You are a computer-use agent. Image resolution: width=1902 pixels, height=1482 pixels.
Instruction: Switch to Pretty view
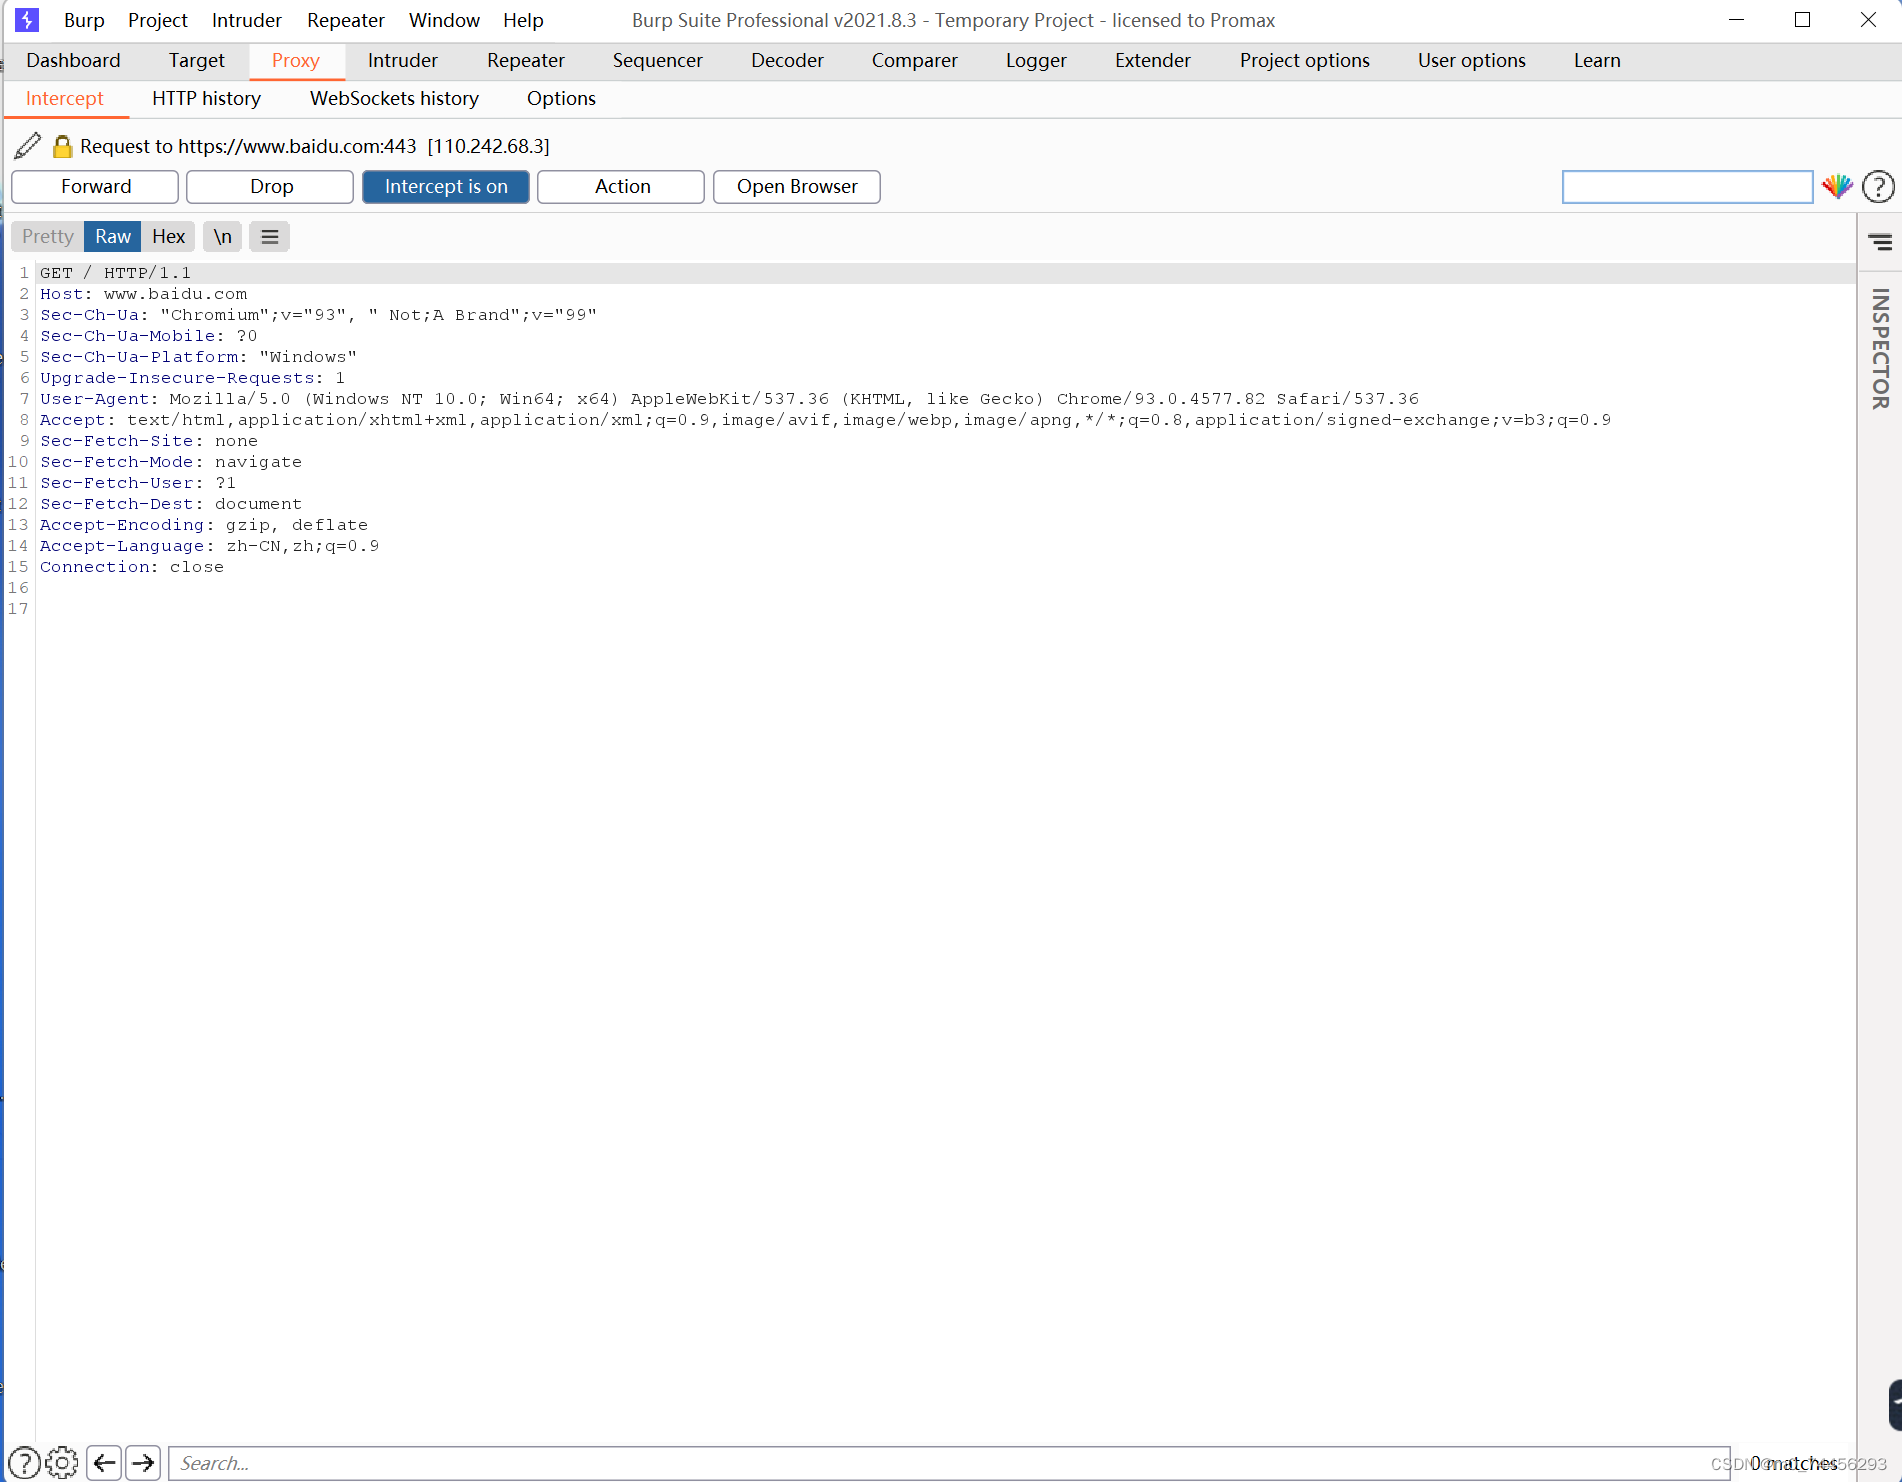(x=48, y=237)
